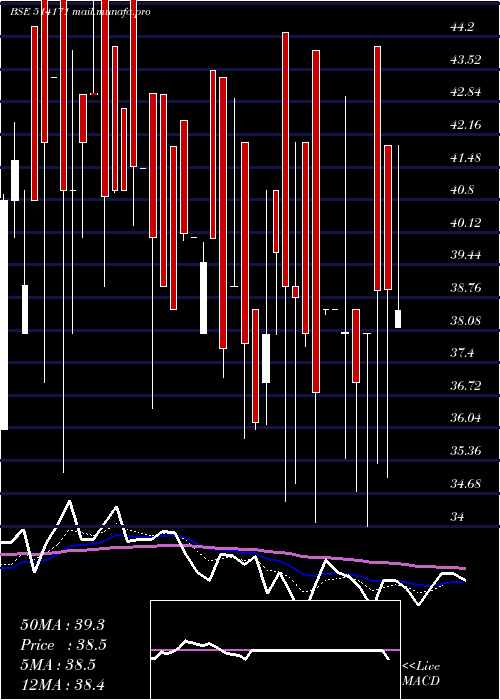Click the 41.48 price axis label

pyautogui.click(x=466, y=158)
